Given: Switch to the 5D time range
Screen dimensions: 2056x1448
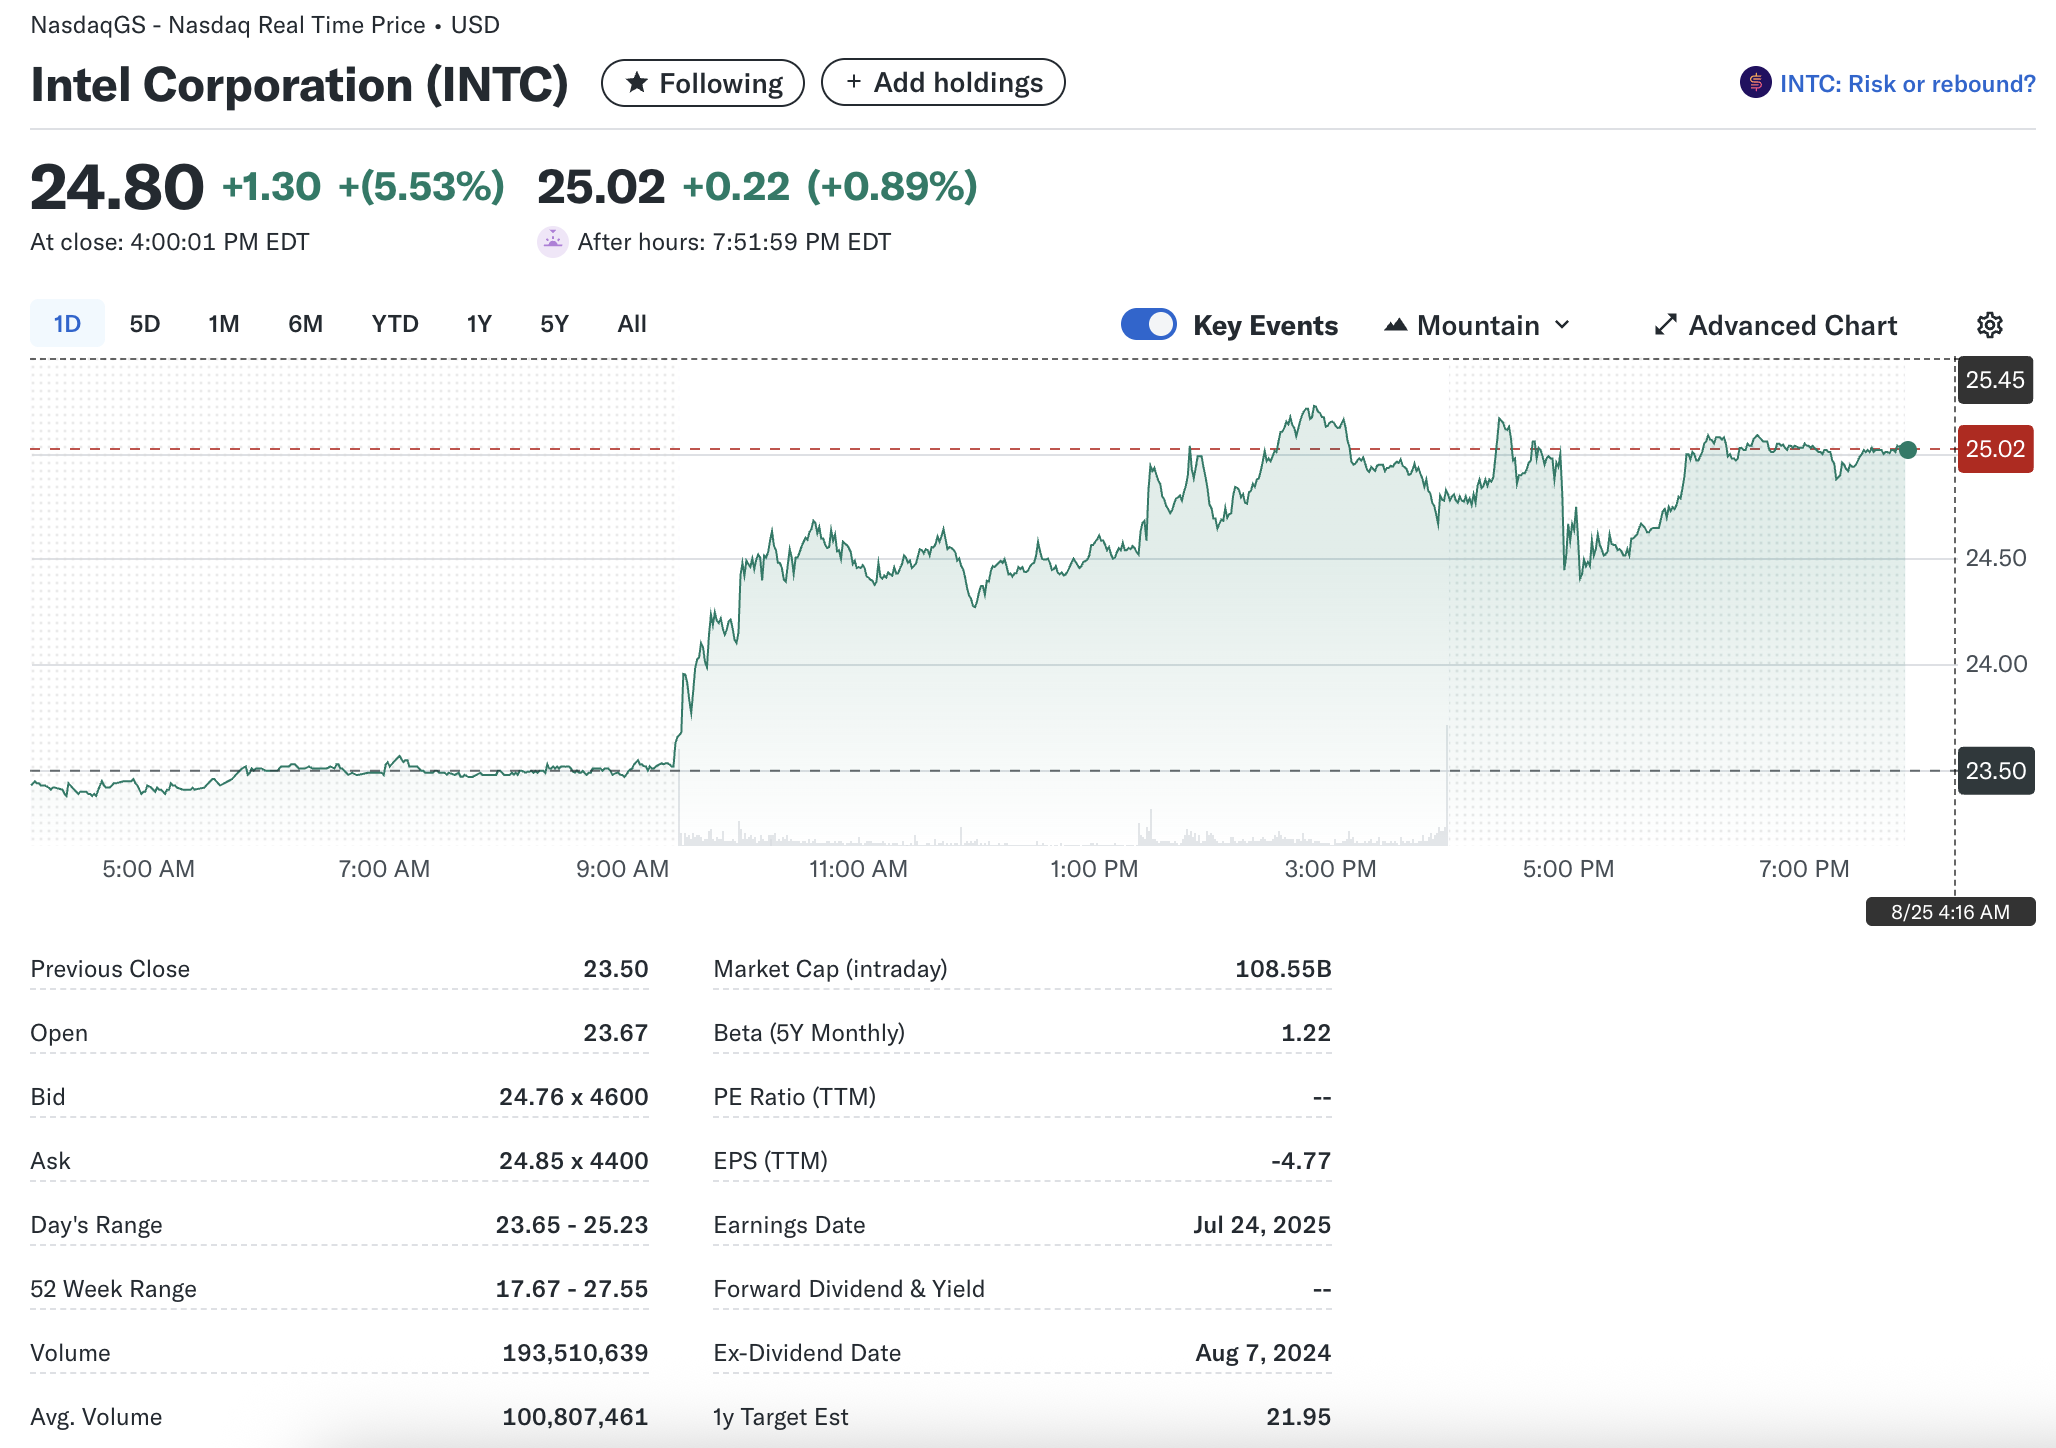Looking at the screenshot, I should pyautogui.click(x=145, y=324).
